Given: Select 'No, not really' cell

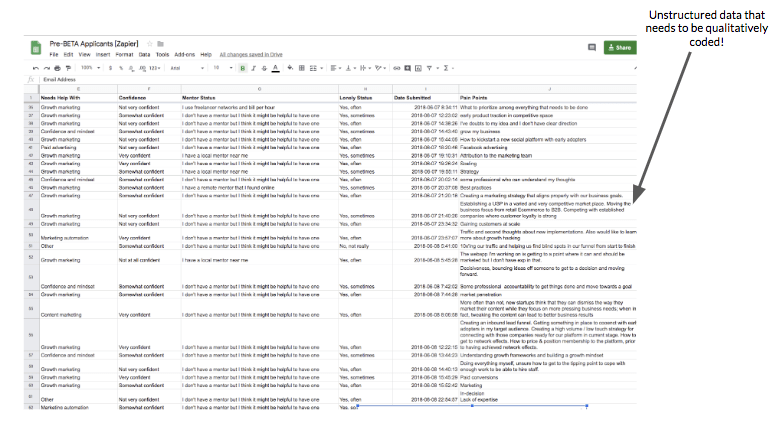Looking at the screenshot, I should (x=365, y=246).
